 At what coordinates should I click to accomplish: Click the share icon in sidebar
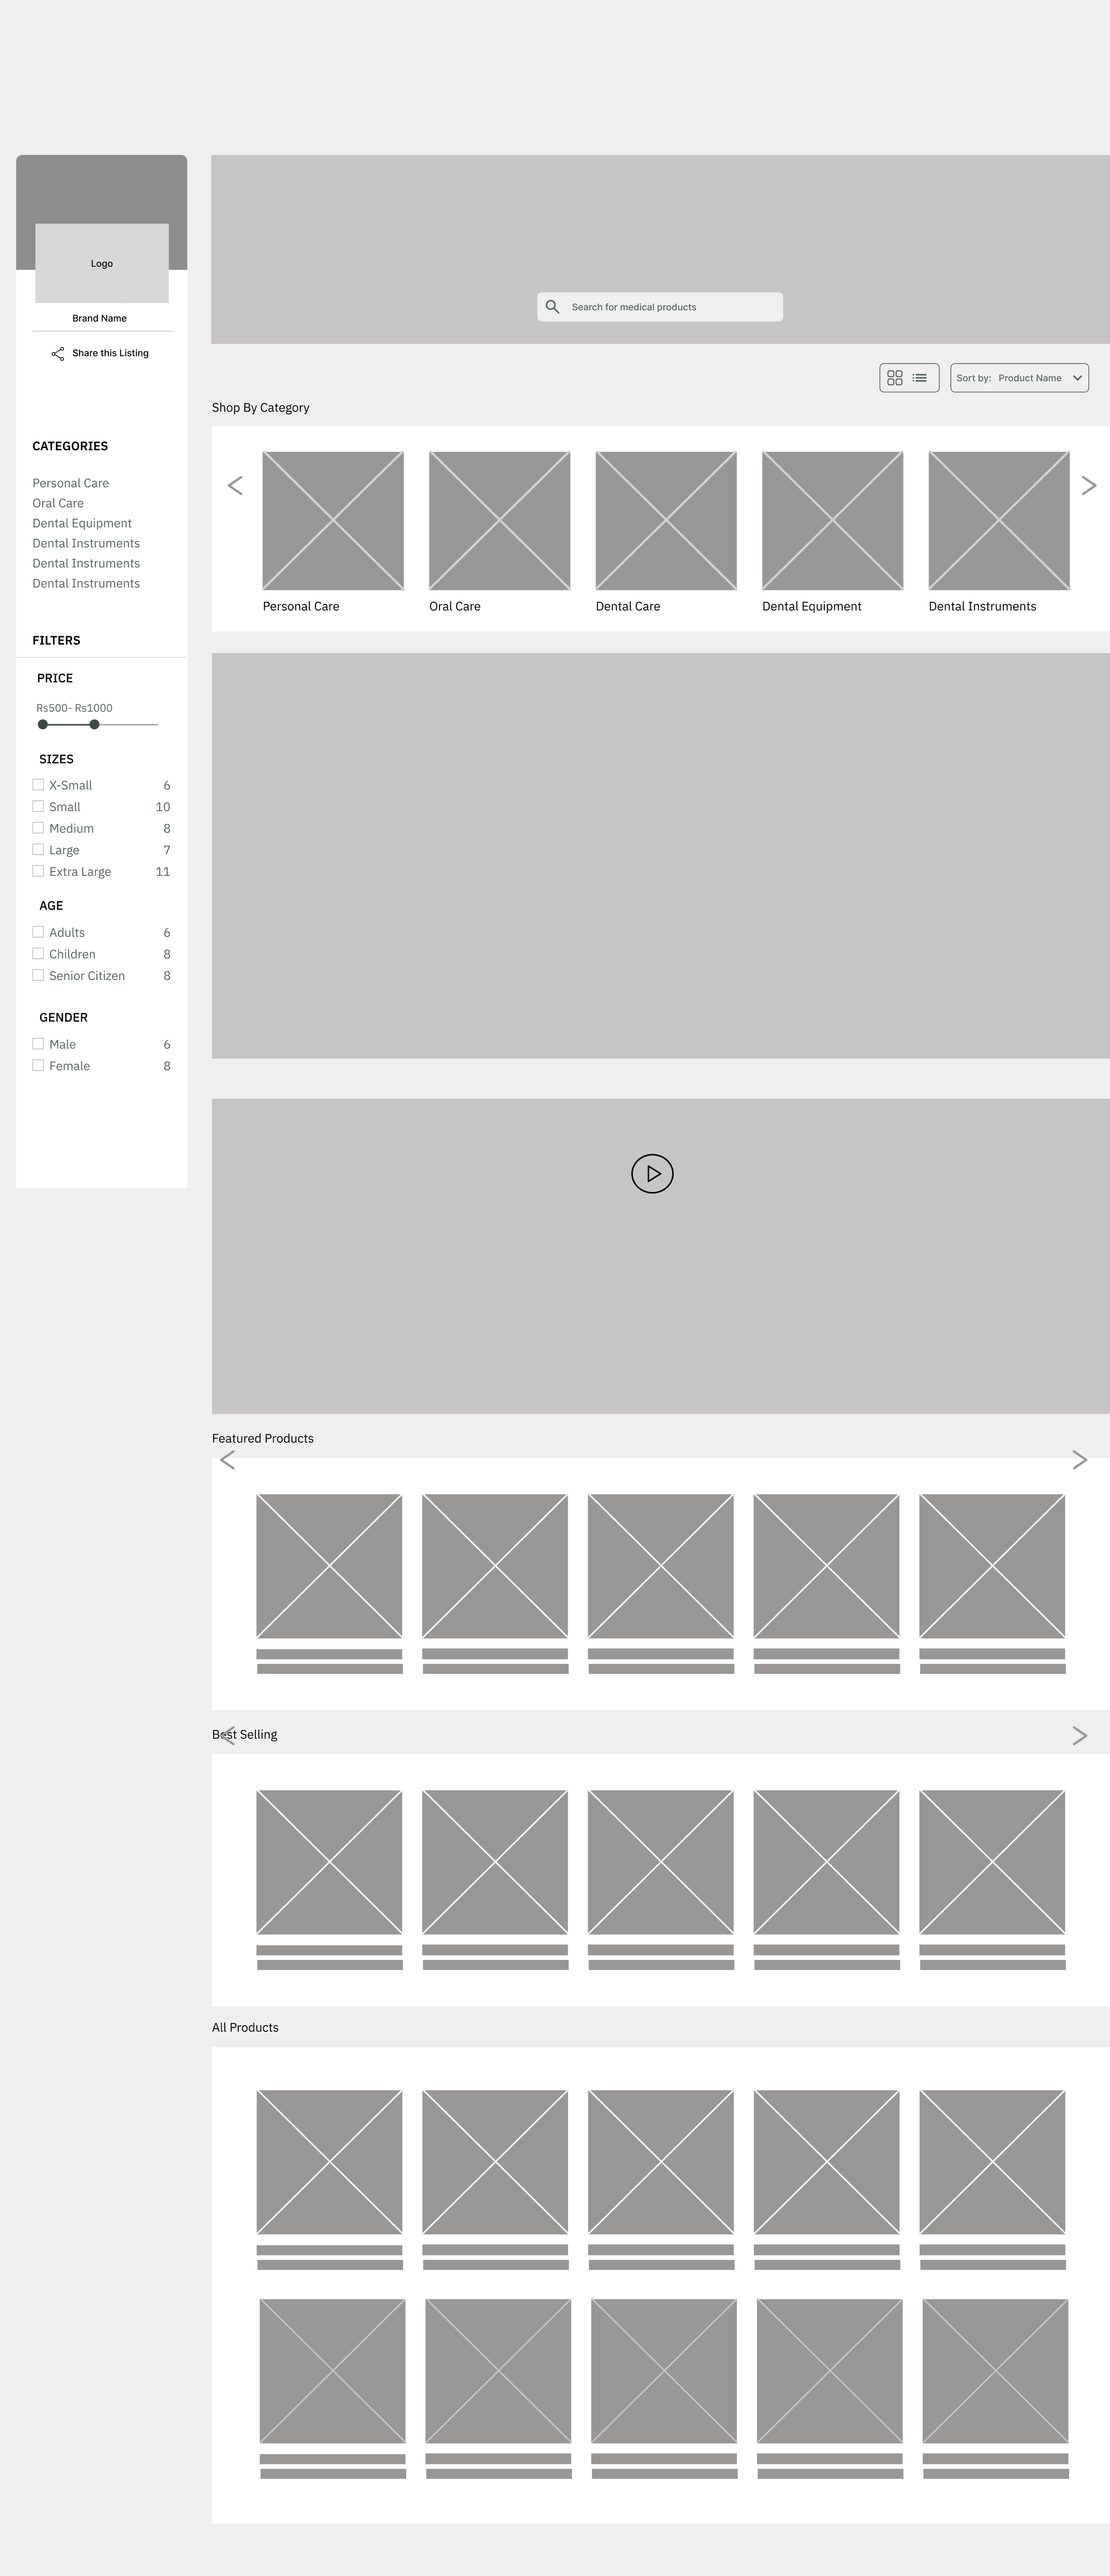58,353
